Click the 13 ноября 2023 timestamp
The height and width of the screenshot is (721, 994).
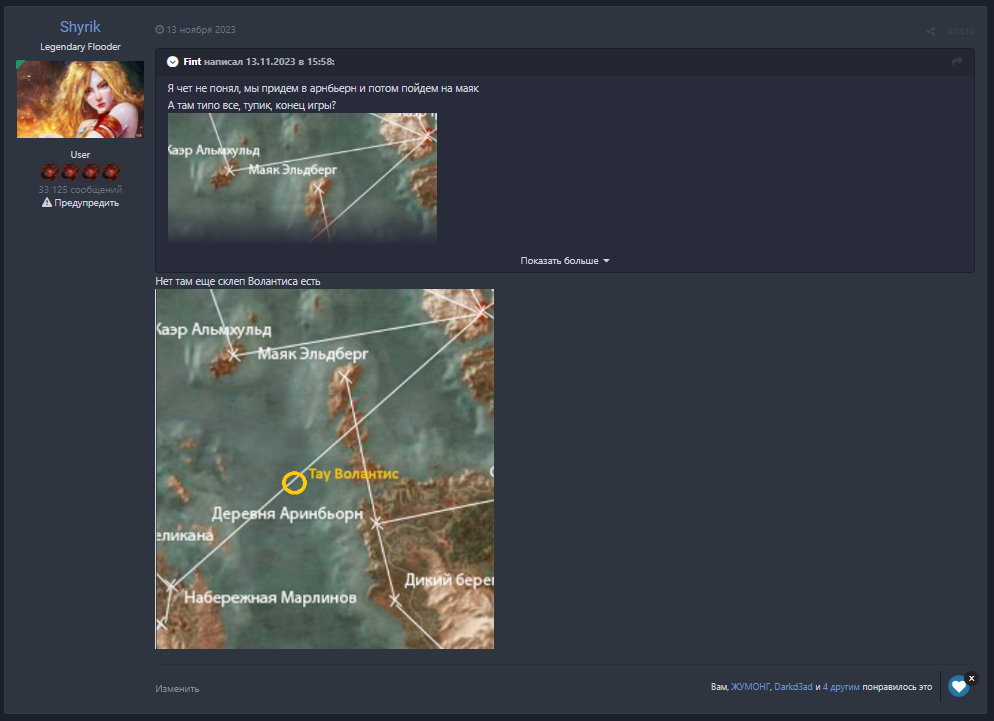(x=201, y=30)
